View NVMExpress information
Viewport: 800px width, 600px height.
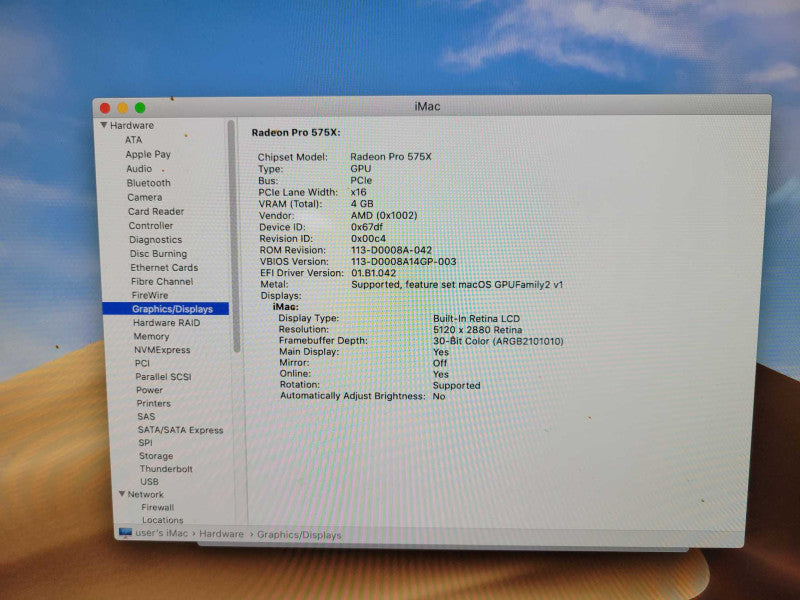162,350
